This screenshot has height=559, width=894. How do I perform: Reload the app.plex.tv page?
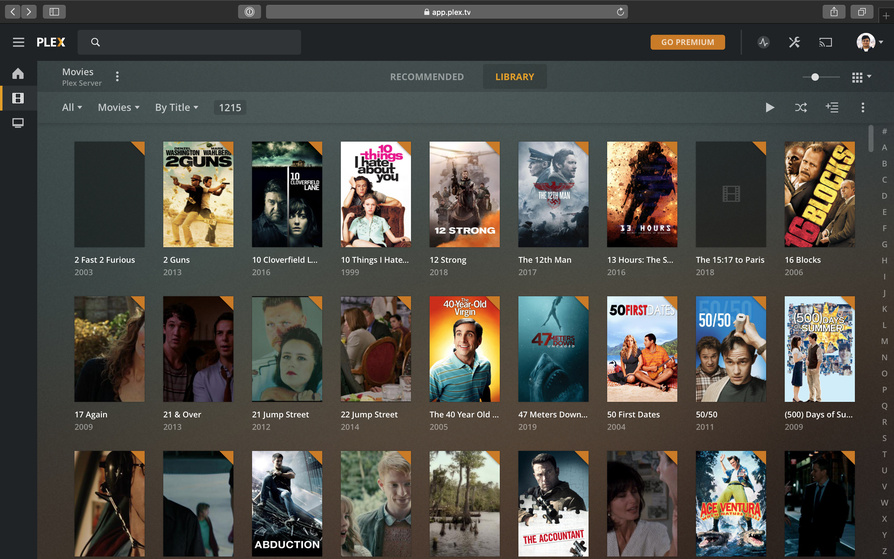pos(620,11)
